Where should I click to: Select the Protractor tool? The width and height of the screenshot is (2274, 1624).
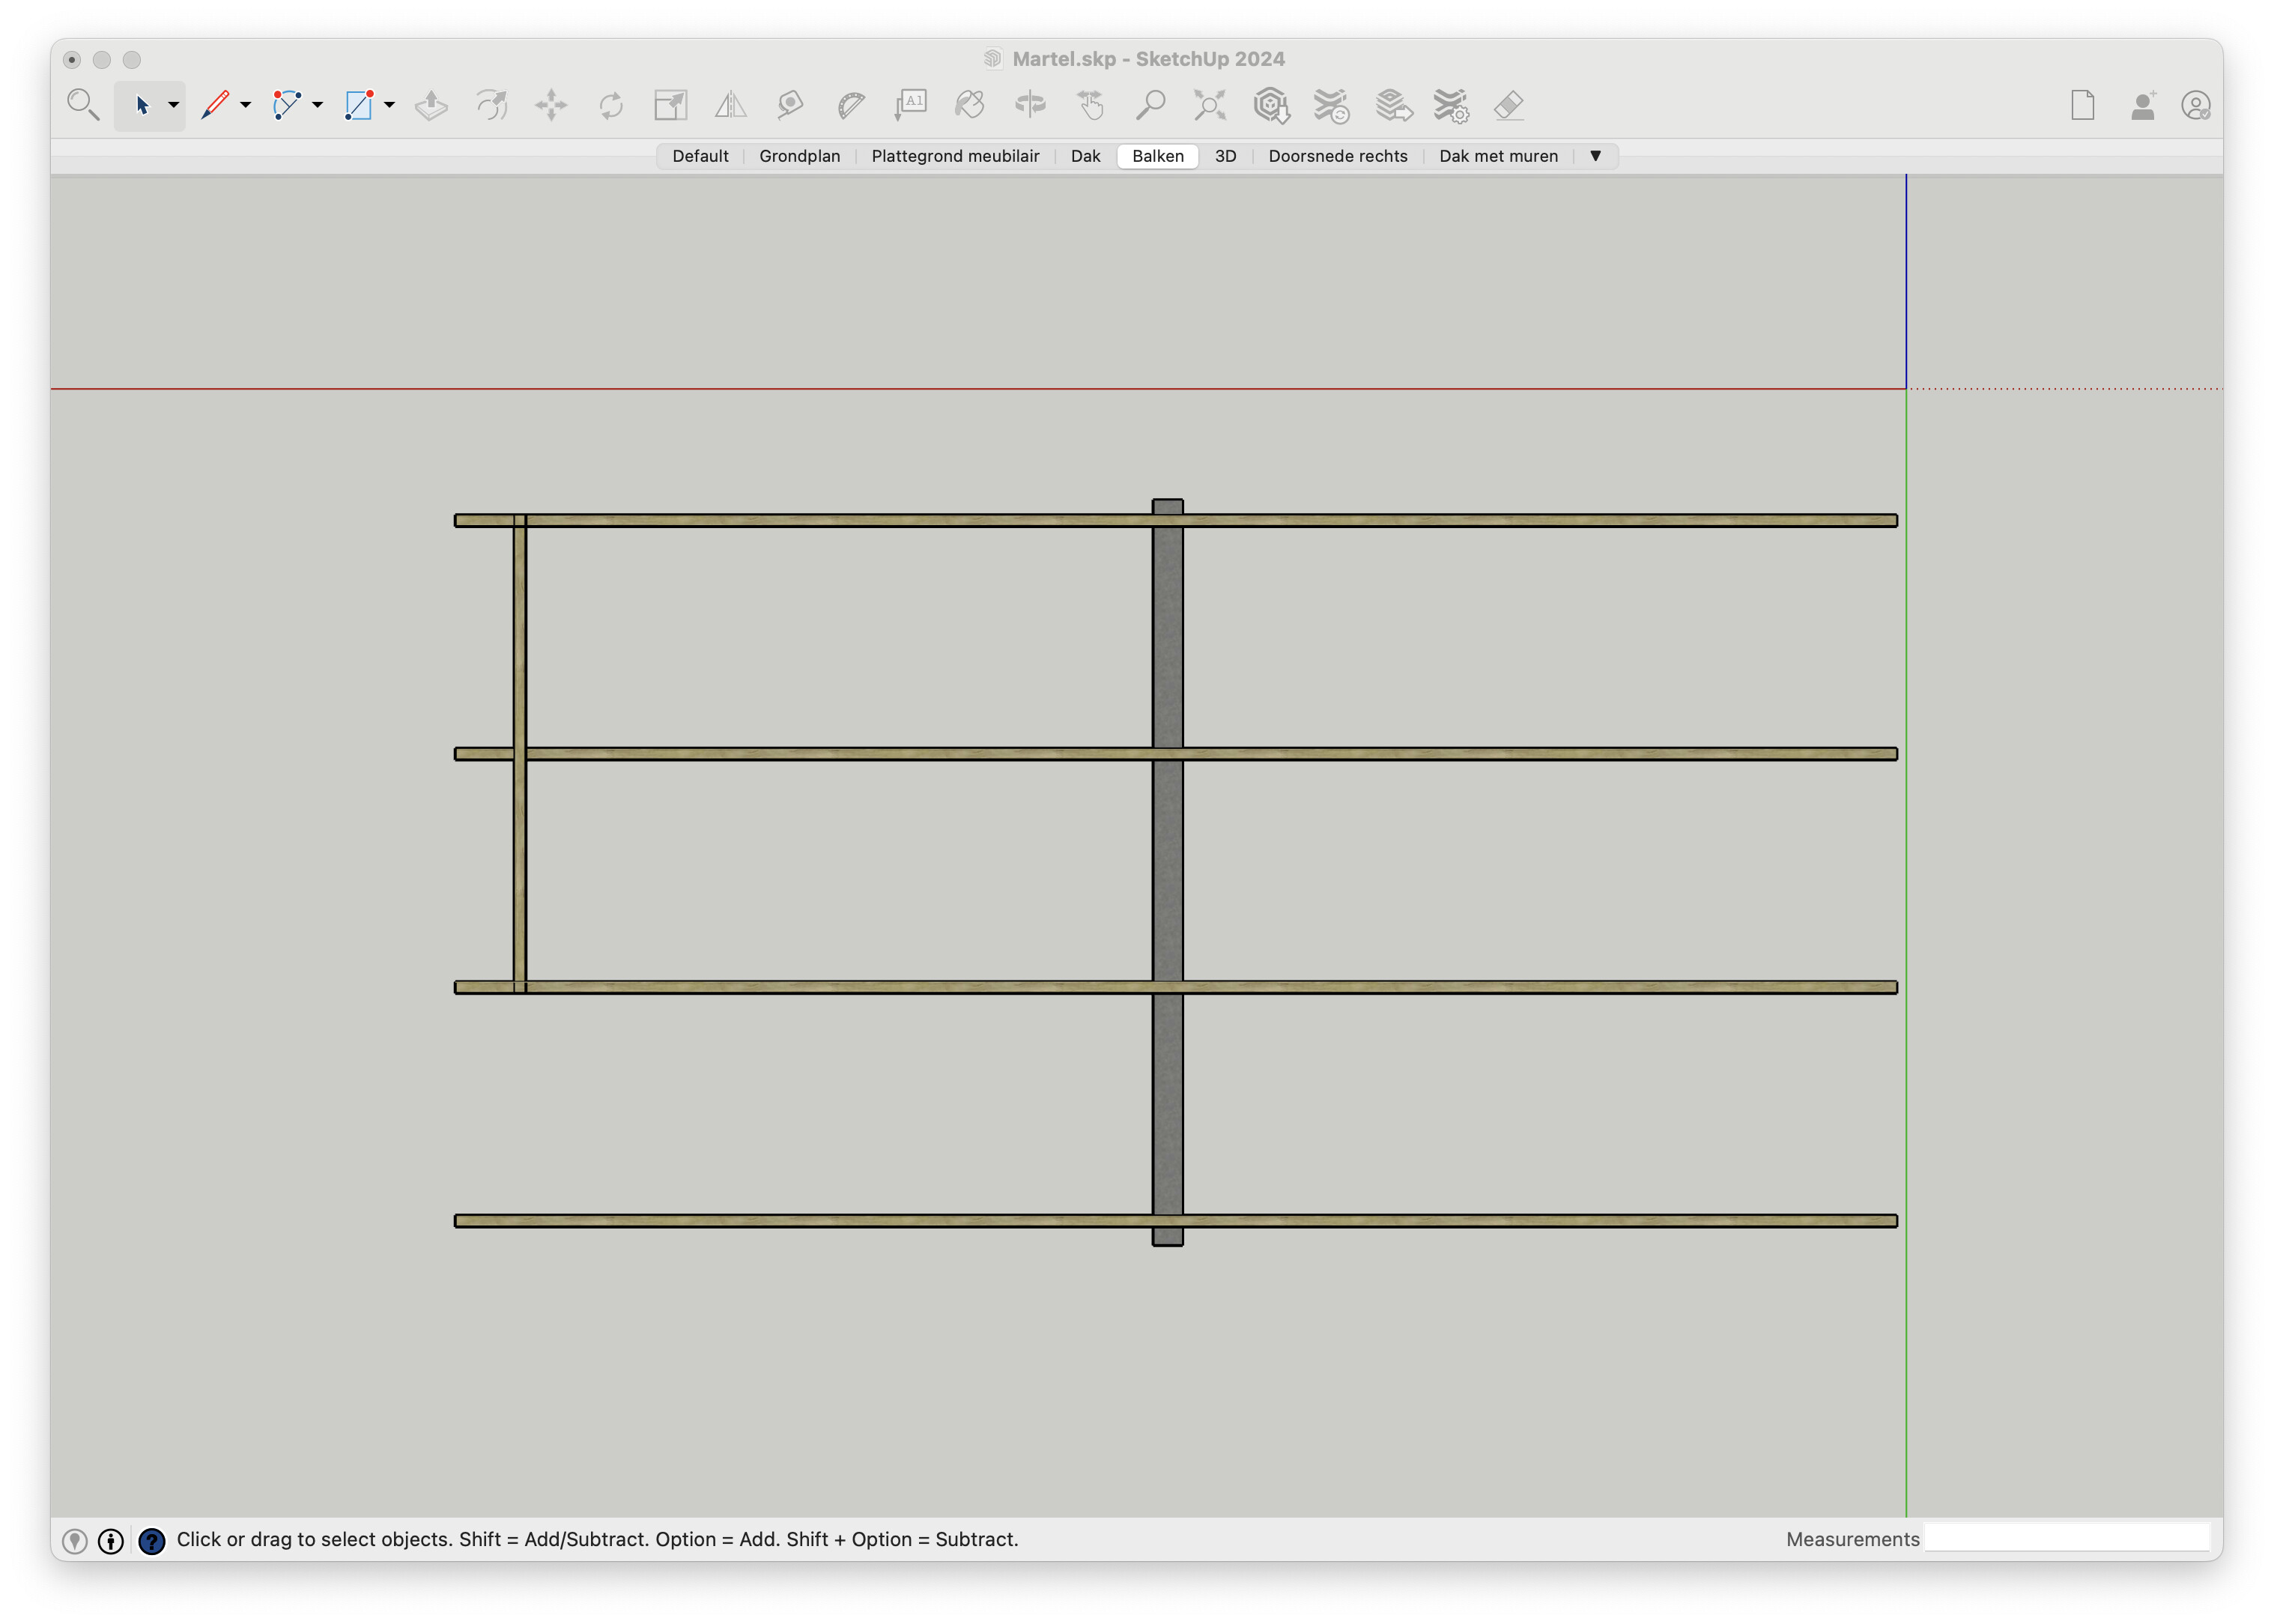tap(851, 105)
